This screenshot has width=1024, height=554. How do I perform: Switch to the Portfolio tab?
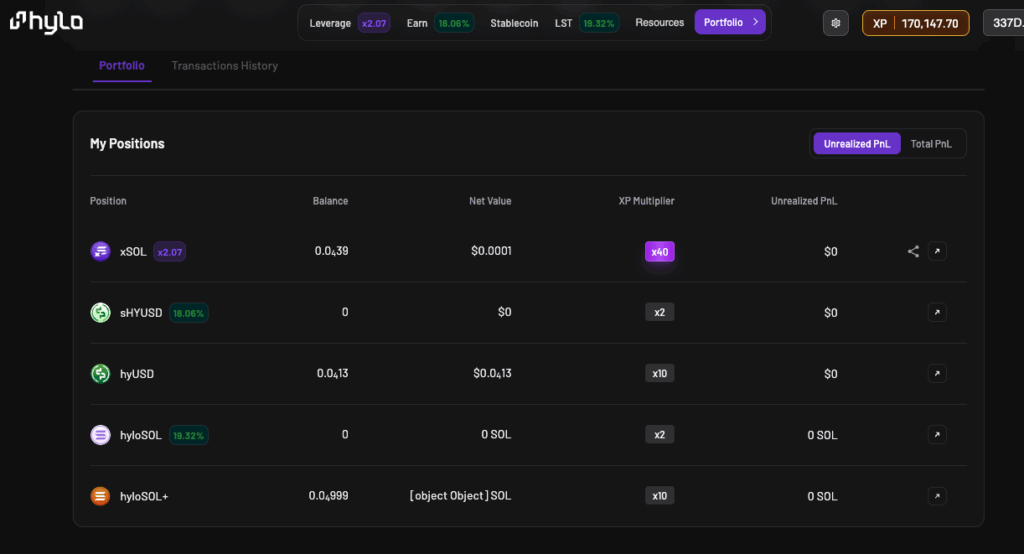(x=121, y=65)
